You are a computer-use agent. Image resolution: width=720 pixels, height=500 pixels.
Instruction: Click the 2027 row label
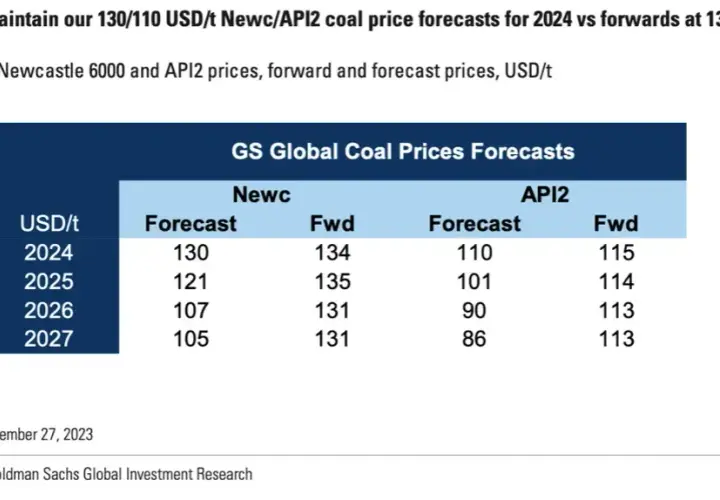(49, 339)
